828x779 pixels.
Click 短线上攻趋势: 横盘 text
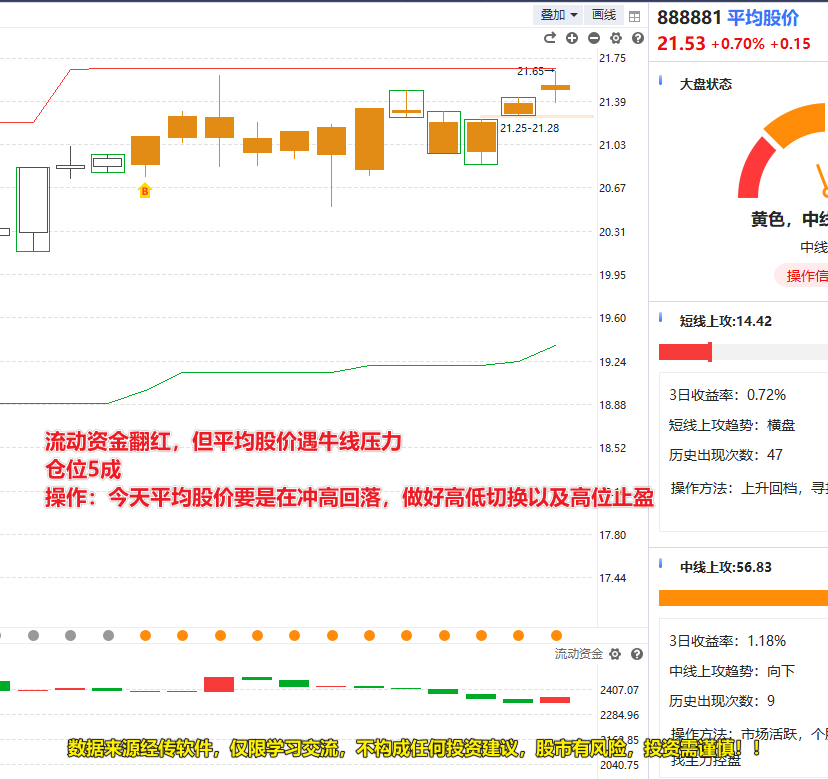click(x=732, y=425)
